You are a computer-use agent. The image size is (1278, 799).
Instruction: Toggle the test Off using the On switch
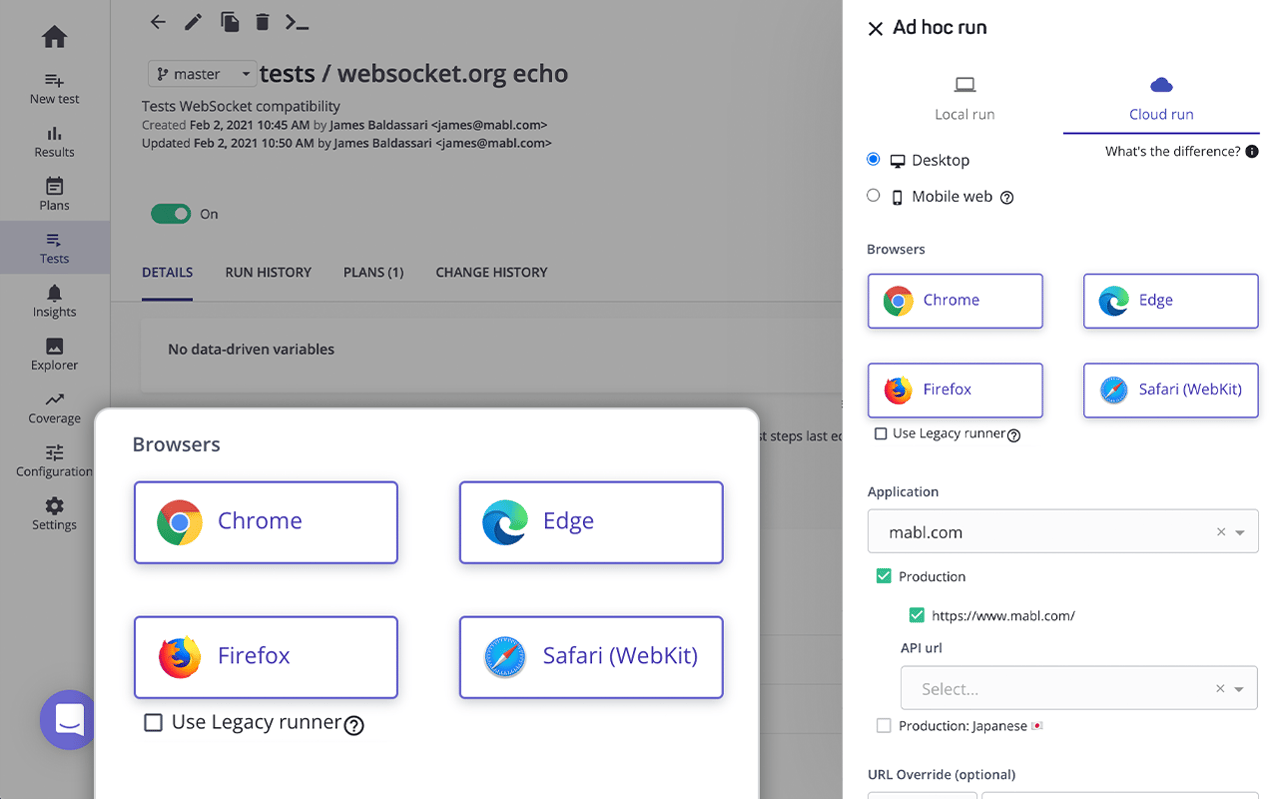pyautogui.click(x=171, y=213)
